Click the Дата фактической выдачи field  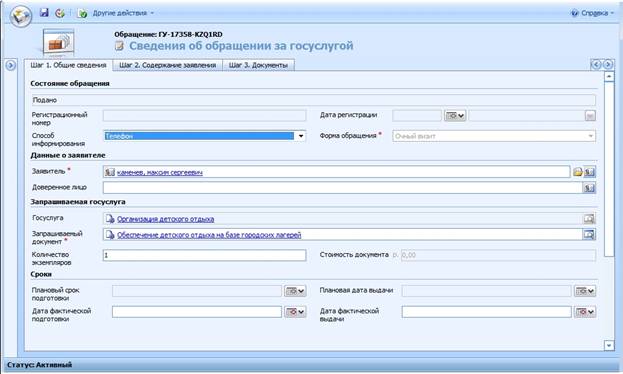pos(486,312)
